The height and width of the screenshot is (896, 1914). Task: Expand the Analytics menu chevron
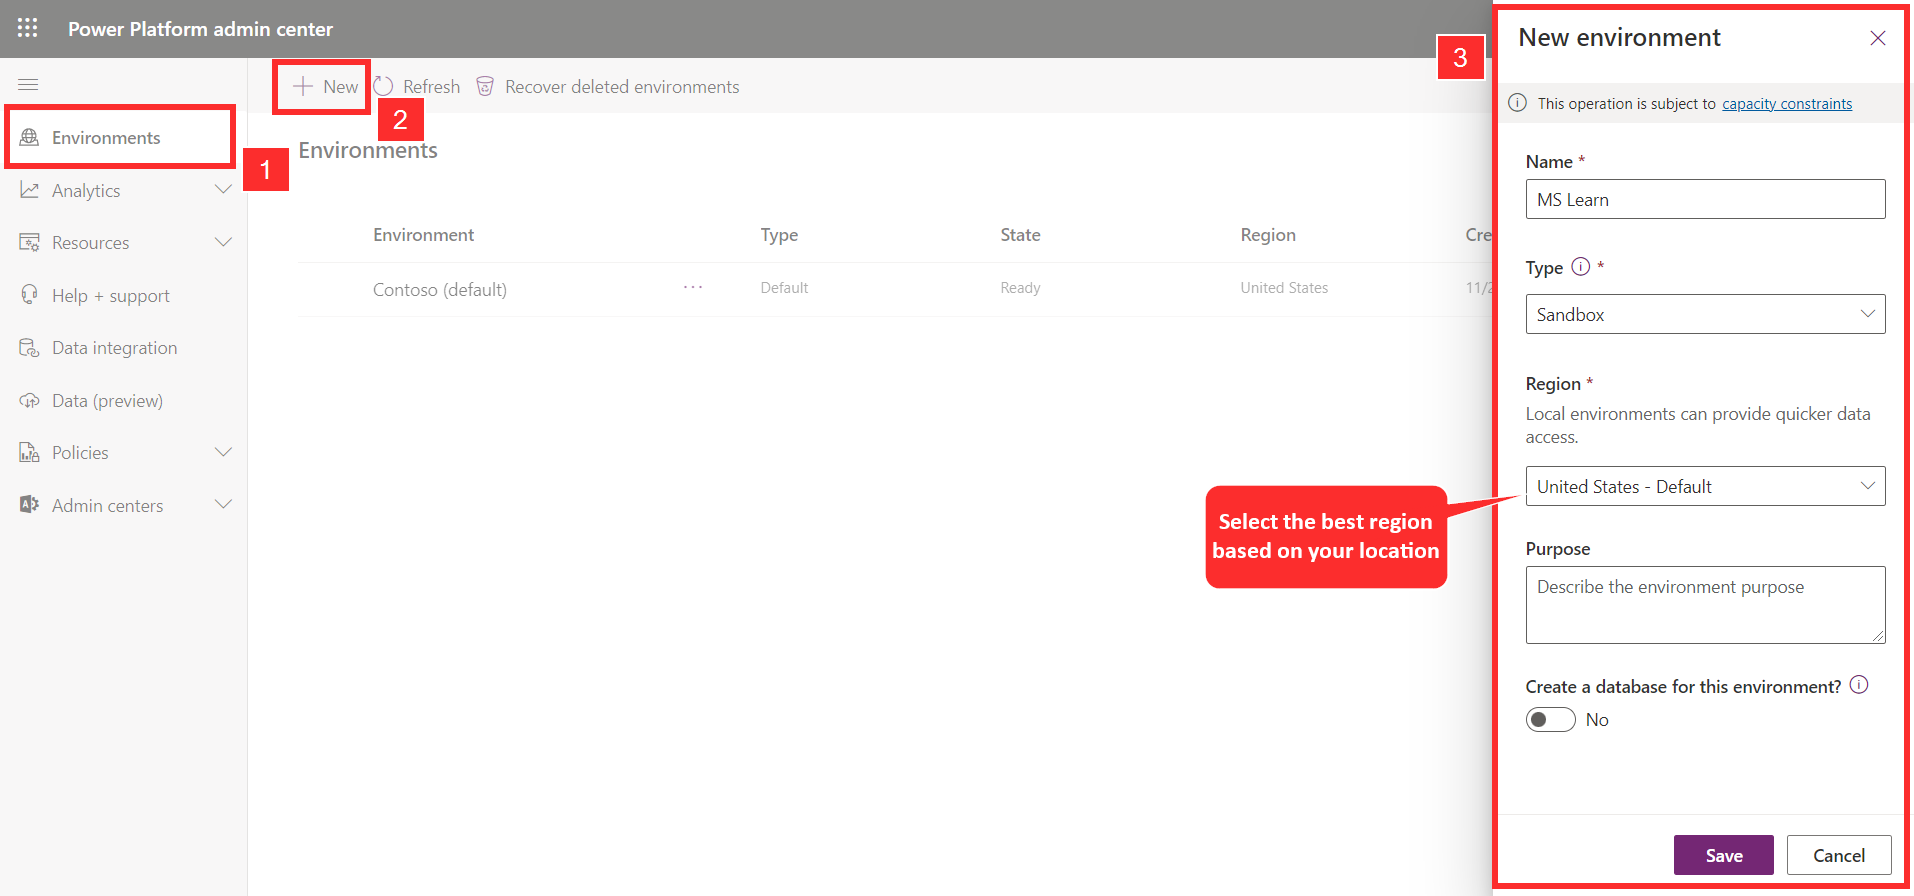pyautogui.click(x=223, y=190)
